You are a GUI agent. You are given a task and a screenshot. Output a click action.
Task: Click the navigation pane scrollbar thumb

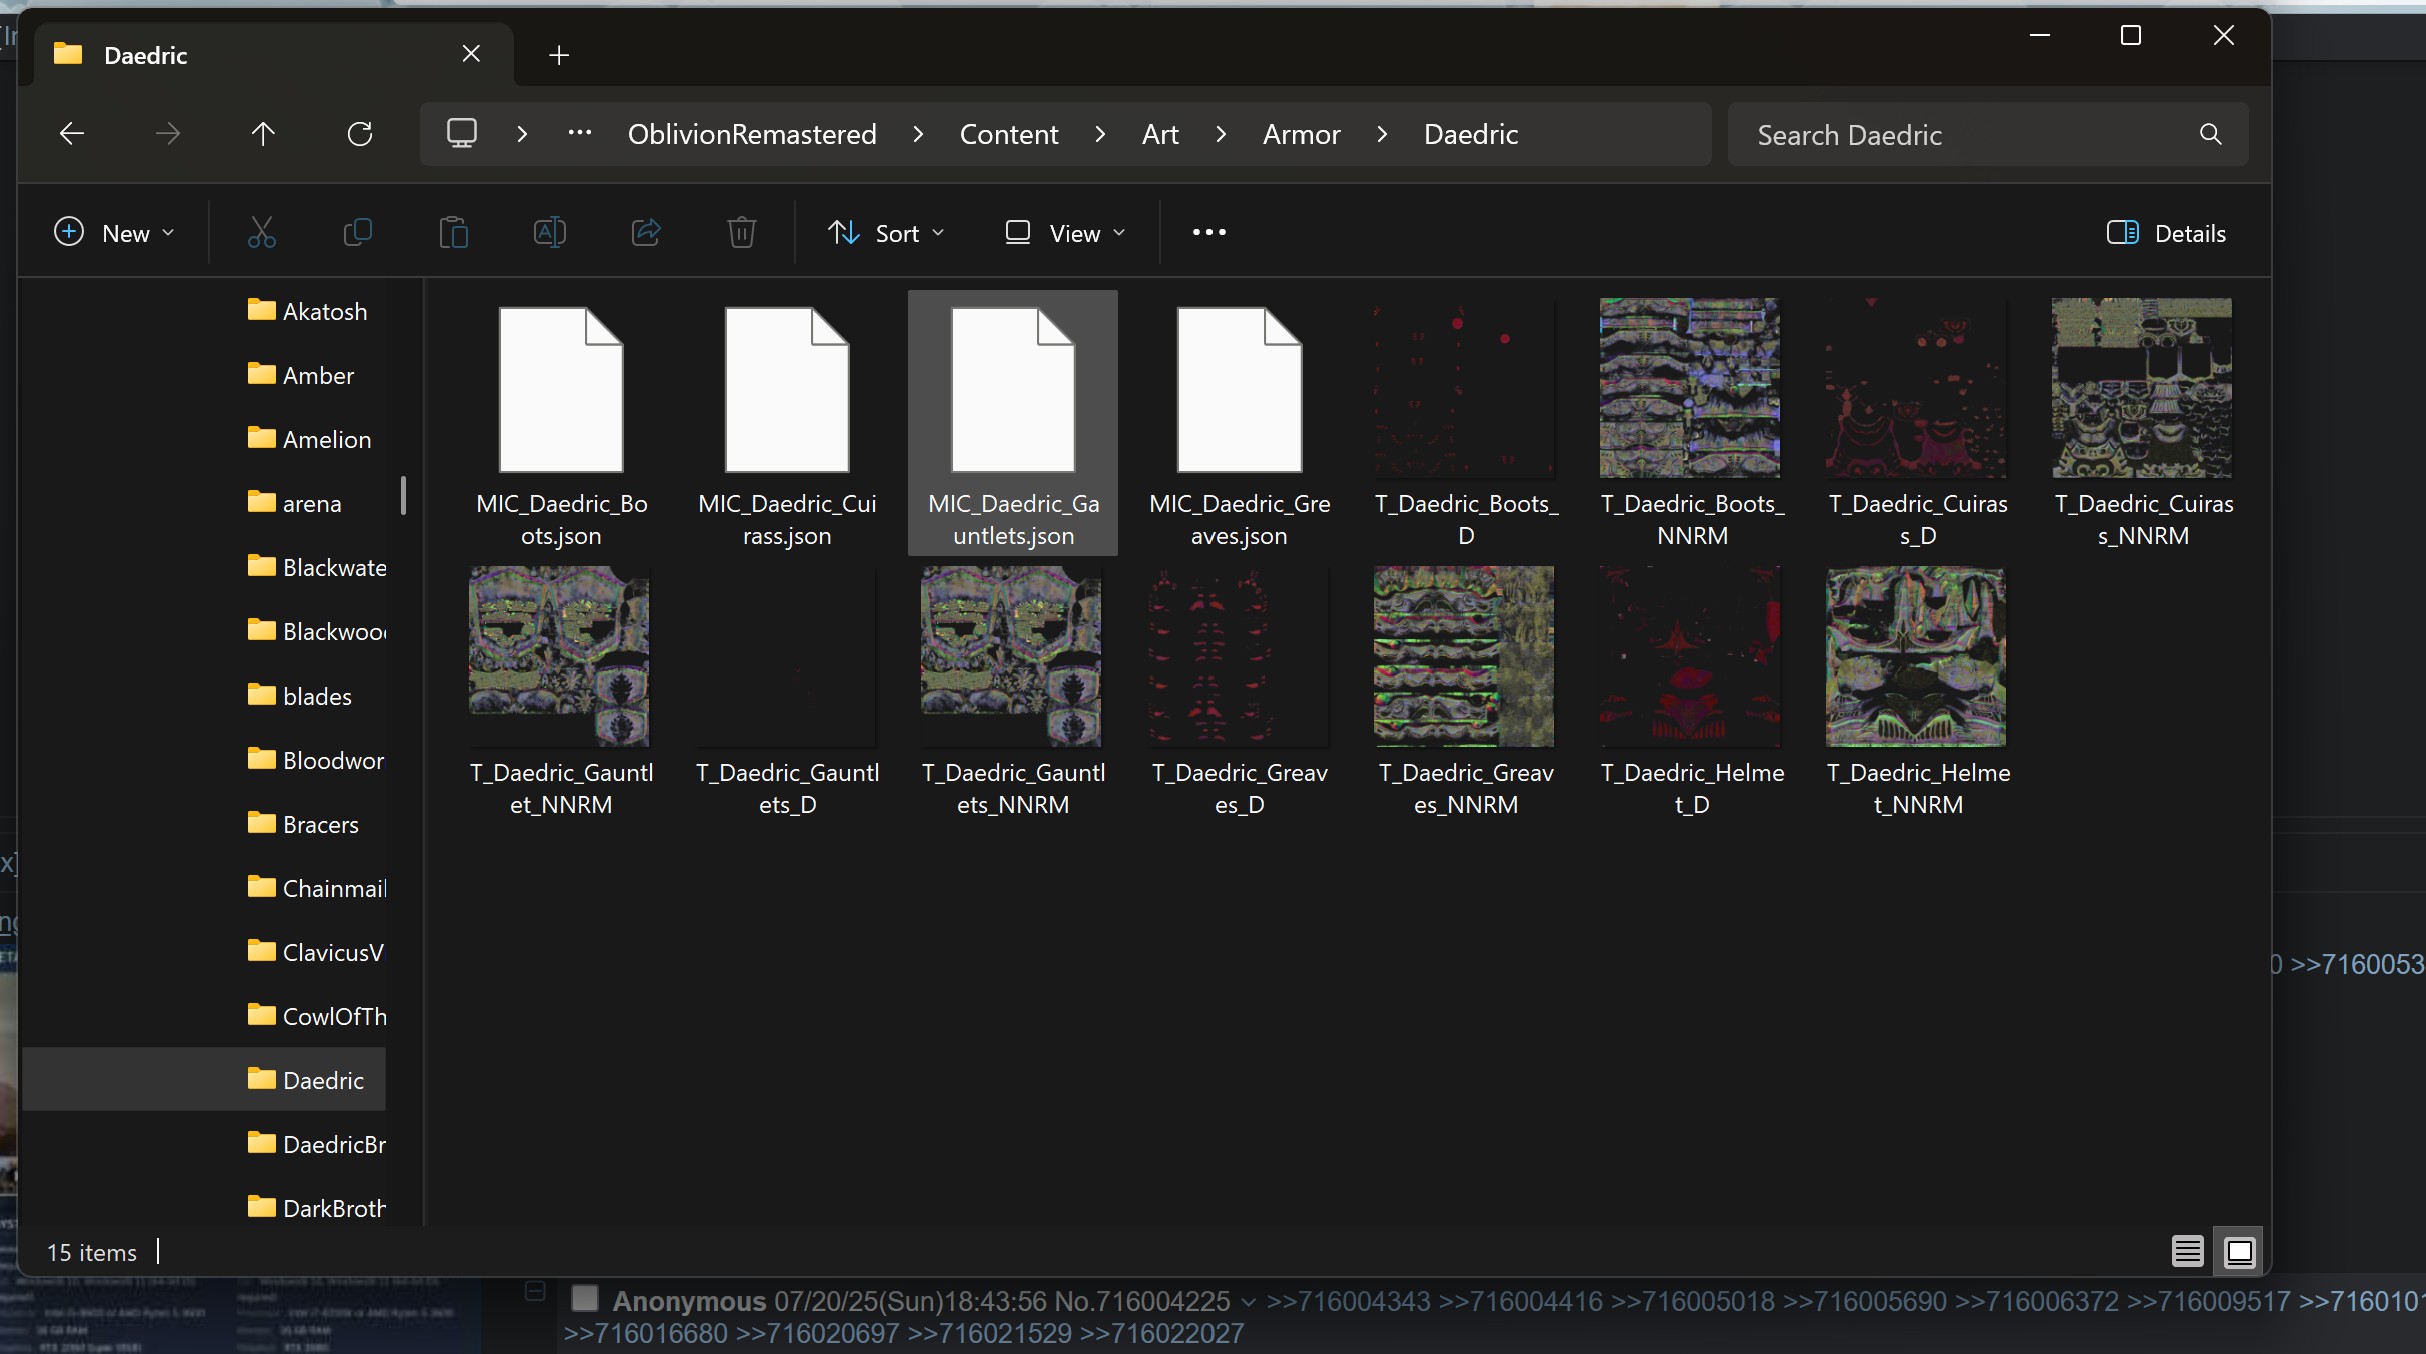click(403, 495)
